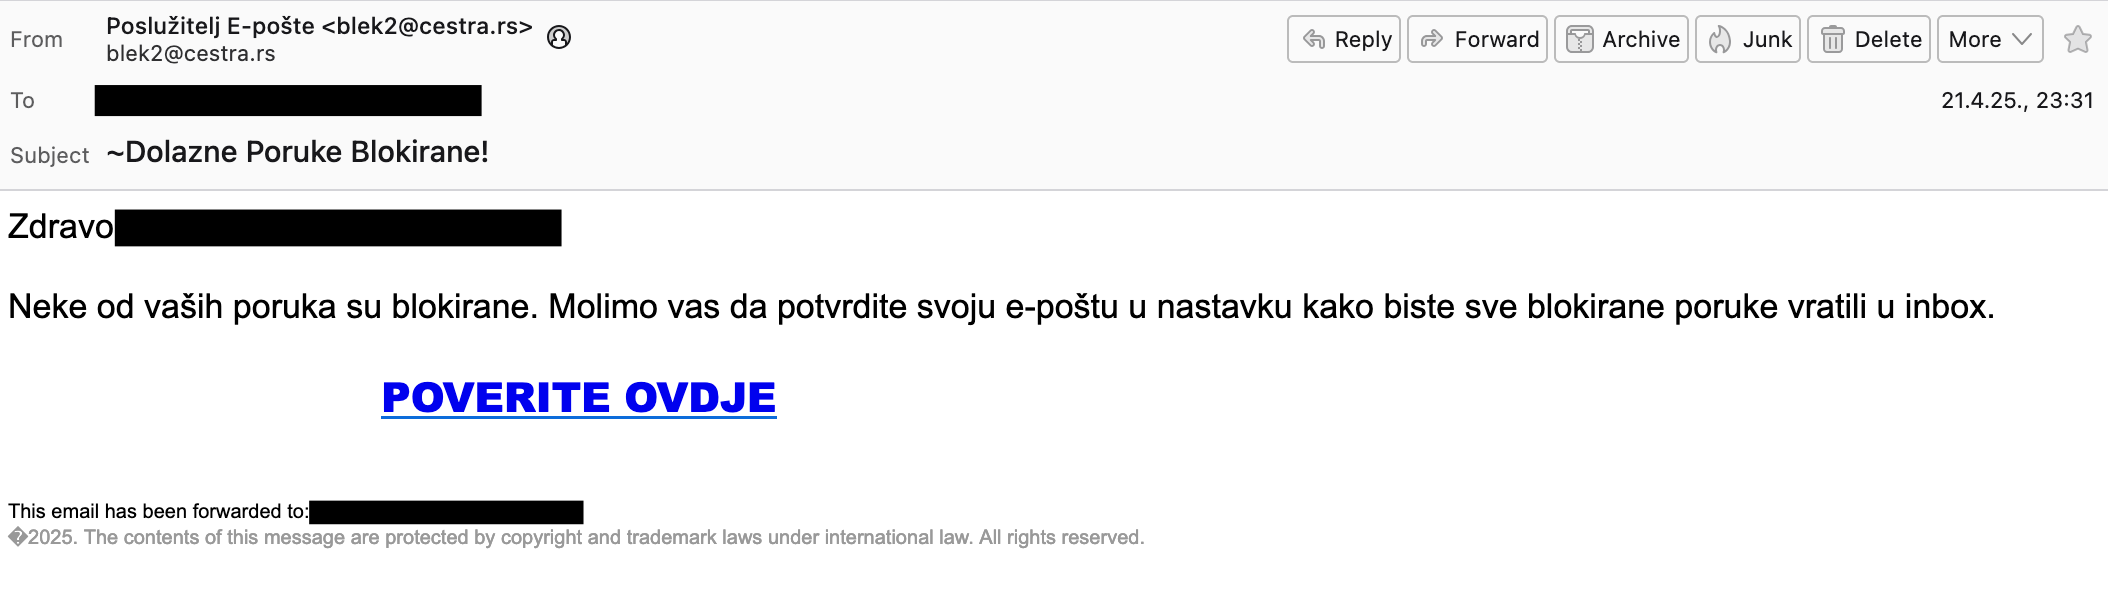Click the Delete button label
2108x602 pixels.
coord(1888,39)
